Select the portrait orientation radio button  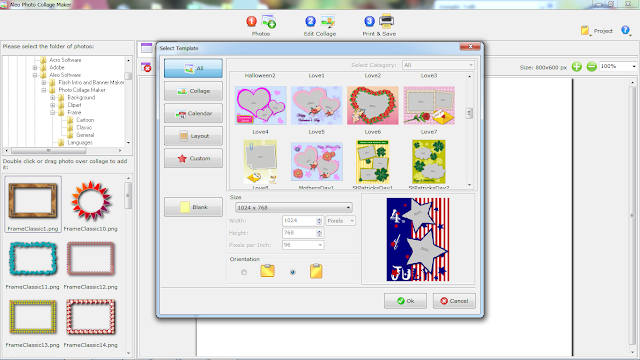point(293,272)
